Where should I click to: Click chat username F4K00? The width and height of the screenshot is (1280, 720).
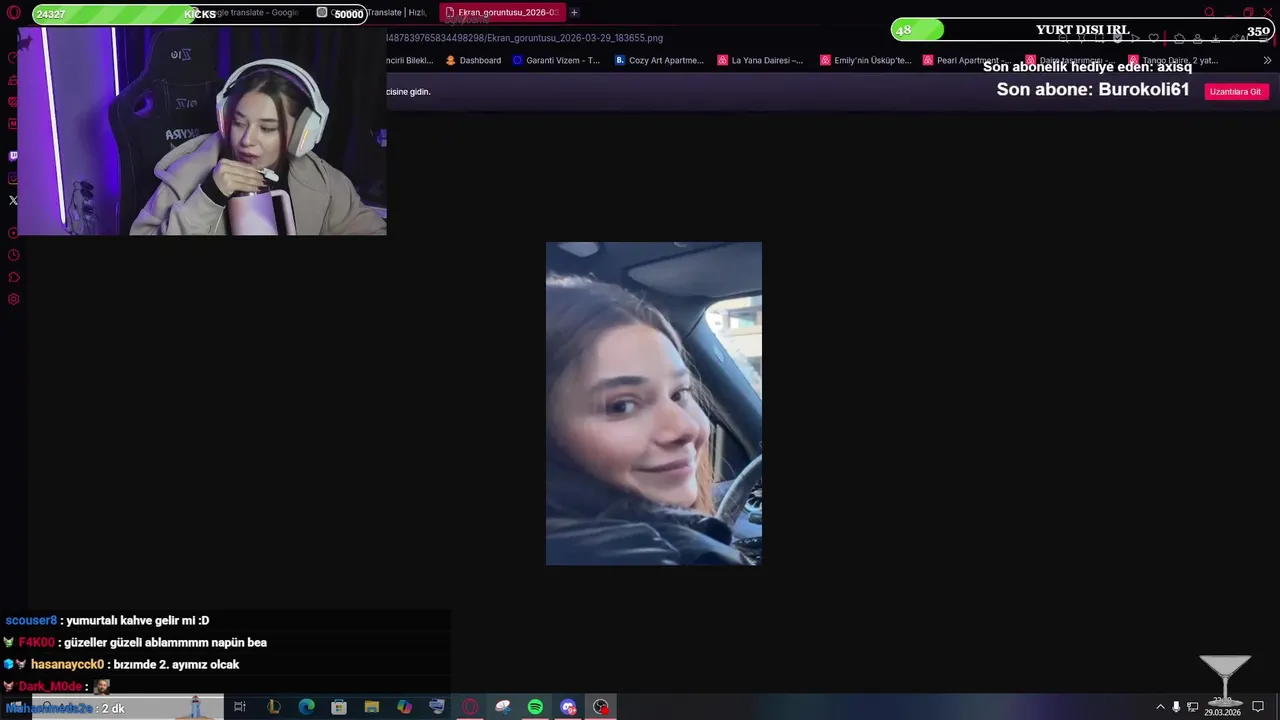(37, 642)
